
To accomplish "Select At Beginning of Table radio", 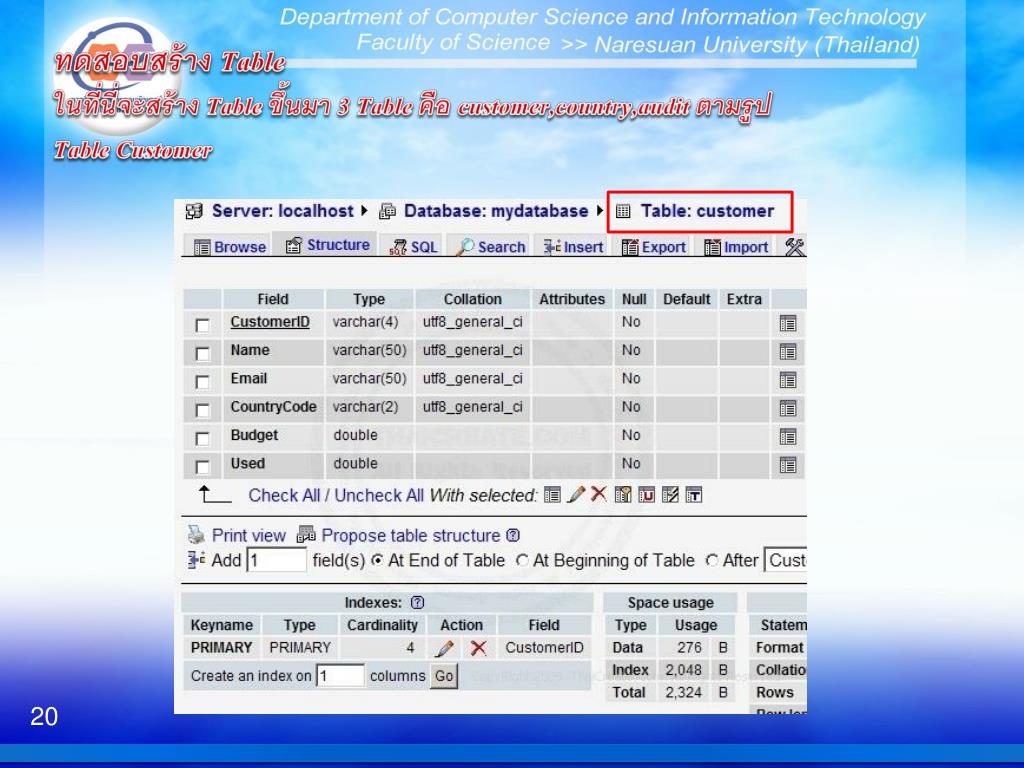I will pyautogui.click(x=522, y=560).
